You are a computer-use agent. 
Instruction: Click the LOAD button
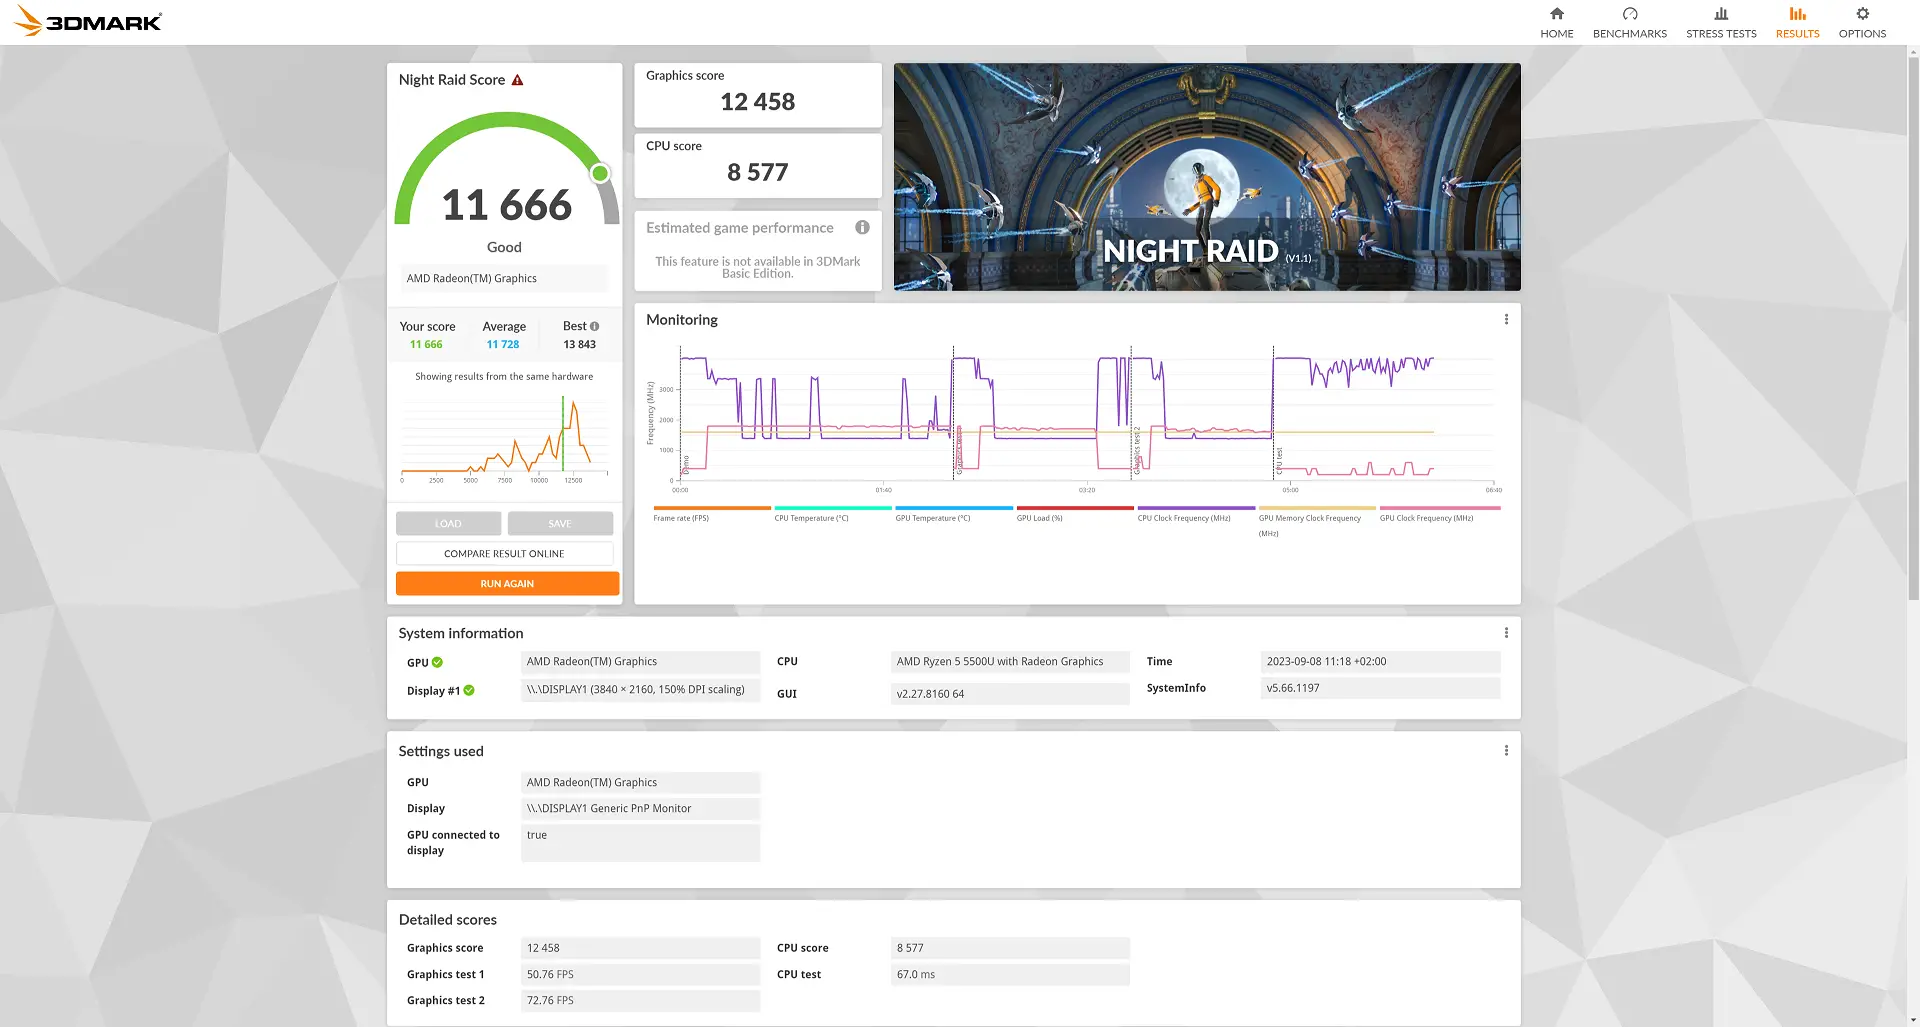[x=448, y=524]
